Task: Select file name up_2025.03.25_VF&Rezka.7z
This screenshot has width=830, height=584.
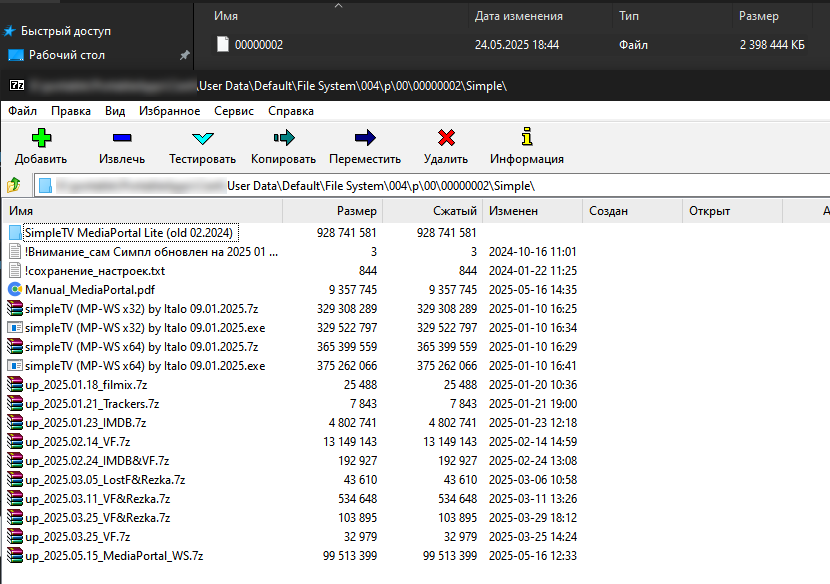Action: (x=97, y=518)
